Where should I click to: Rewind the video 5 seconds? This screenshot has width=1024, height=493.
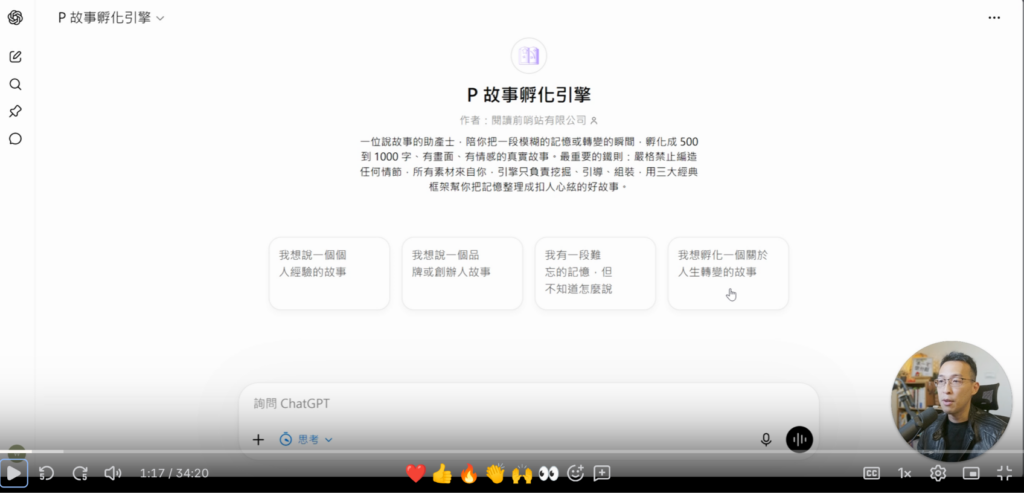46,473
